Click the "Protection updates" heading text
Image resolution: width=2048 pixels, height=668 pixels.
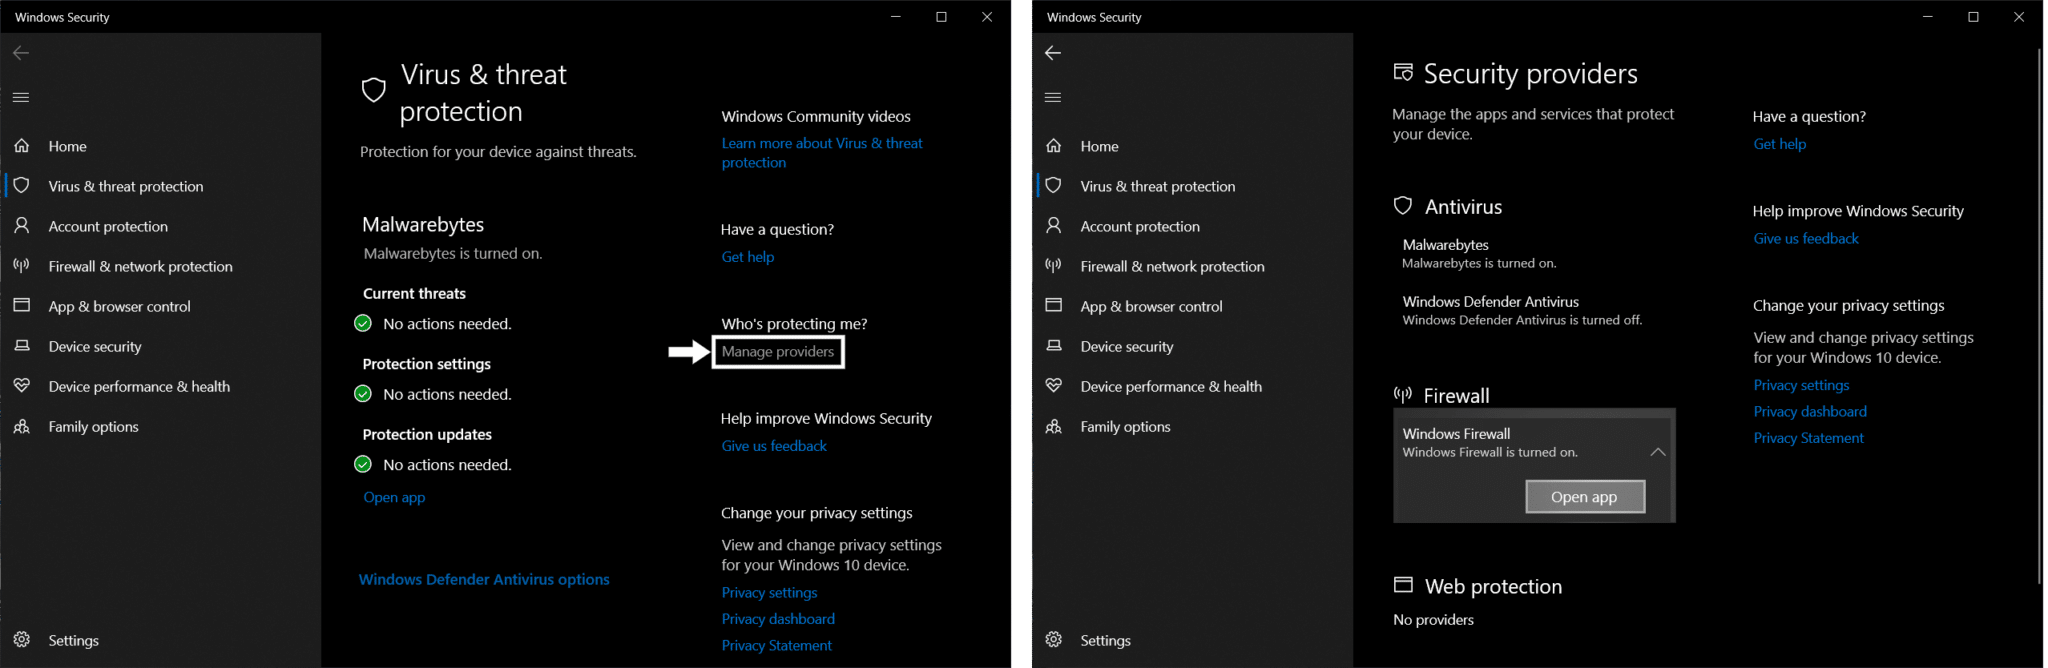(x=427, y=435)
